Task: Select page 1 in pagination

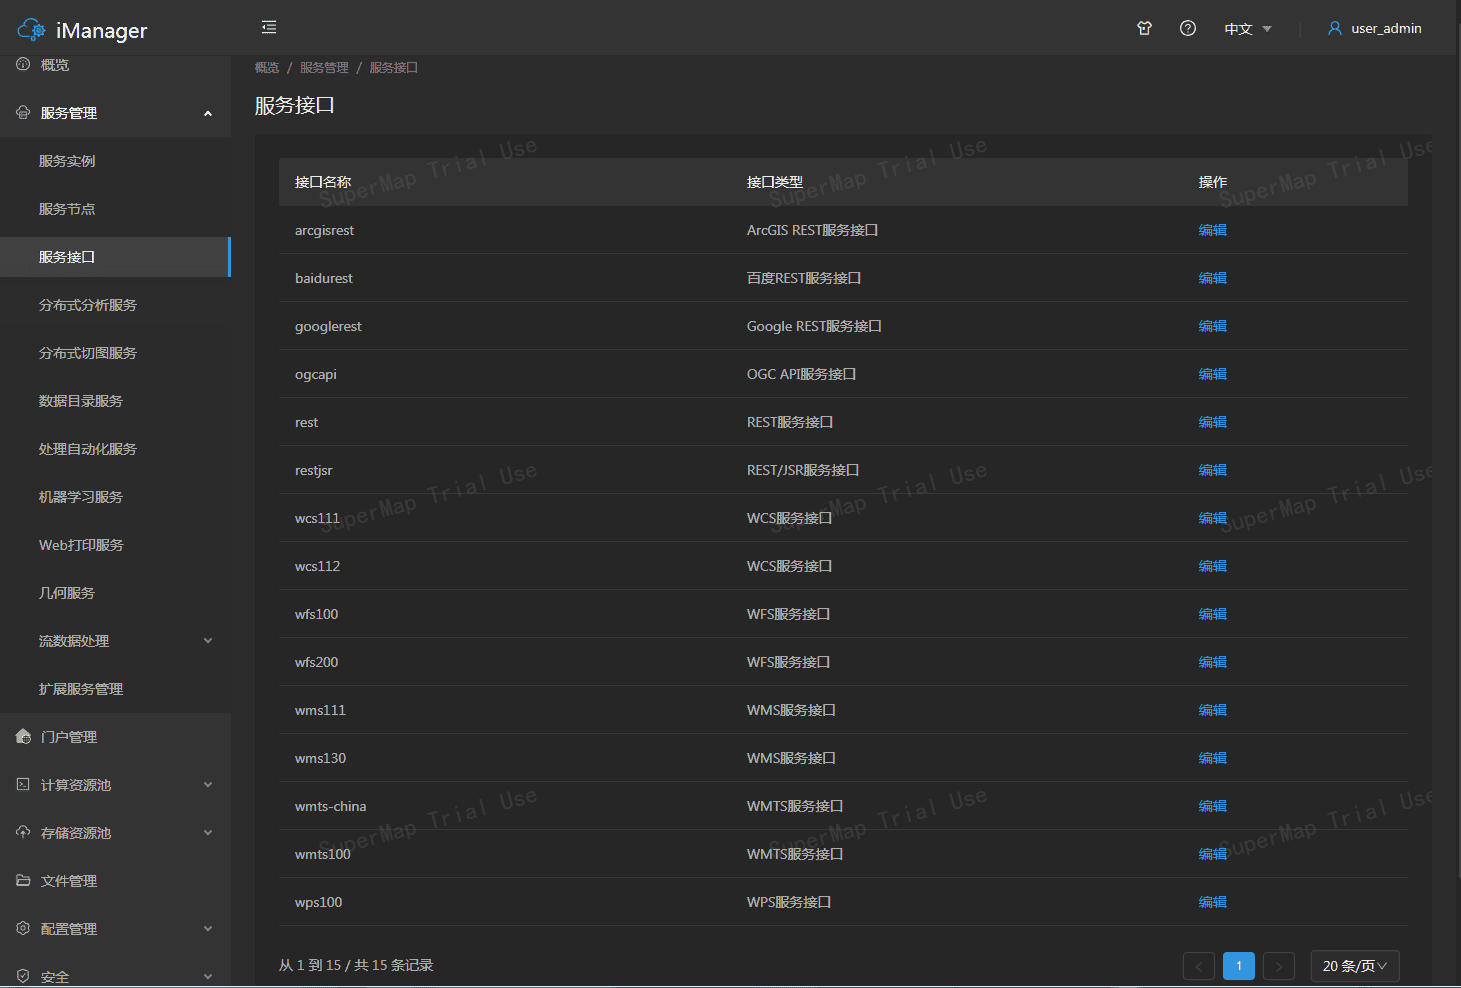Action: click(x=1239, y=966)
